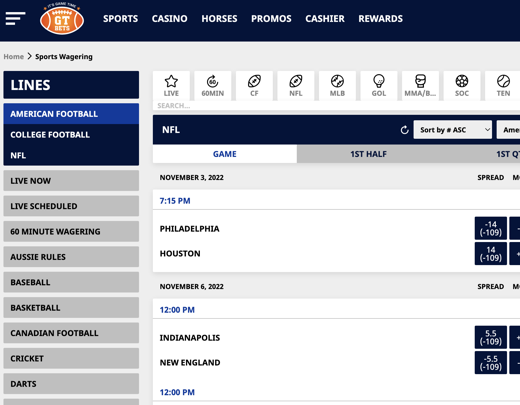Viewport: 520px width, 405px height.
Task: Refresh the NFL lines
Action: click(x=404, y=130)
